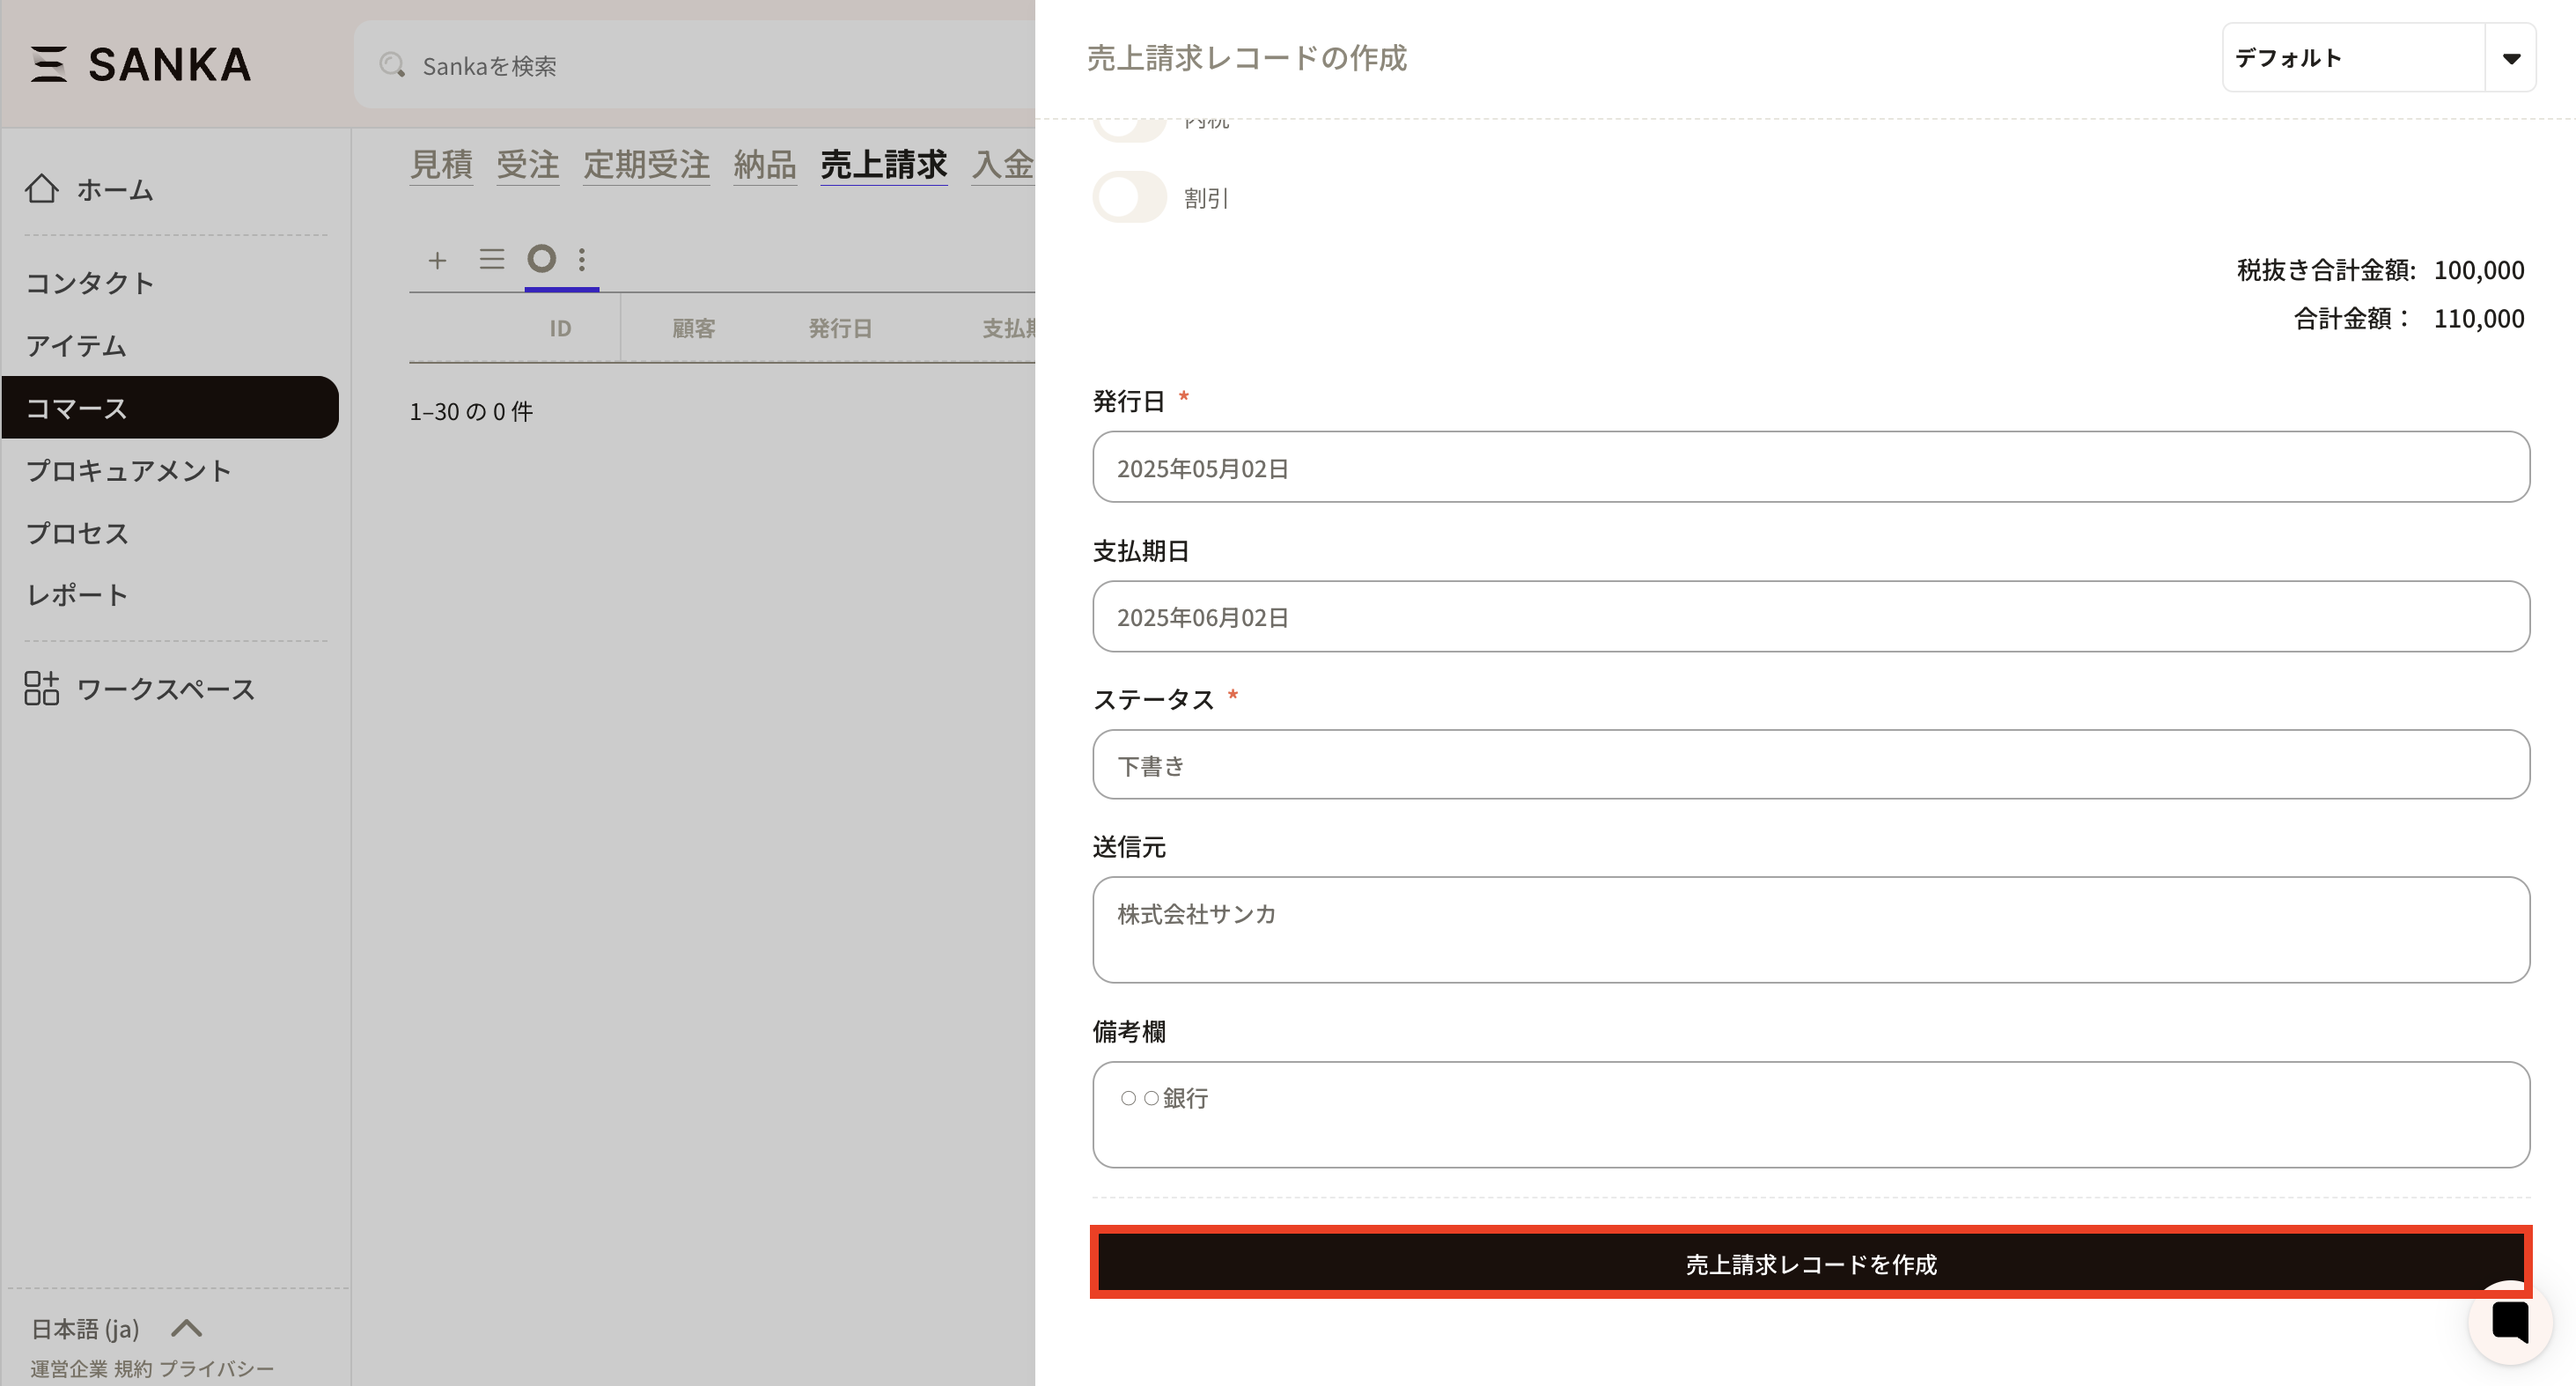2576x1386 pixels.
Task: Open the デフォルト template dropdown arrow
Action: [2510, 58]
